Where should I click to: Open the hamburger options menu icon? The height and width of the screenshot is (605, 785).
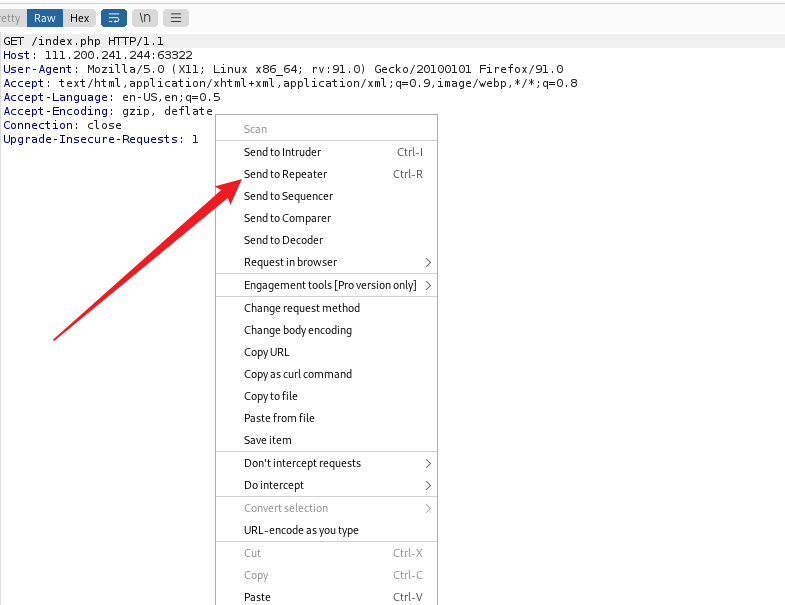[x=176, y=18]
